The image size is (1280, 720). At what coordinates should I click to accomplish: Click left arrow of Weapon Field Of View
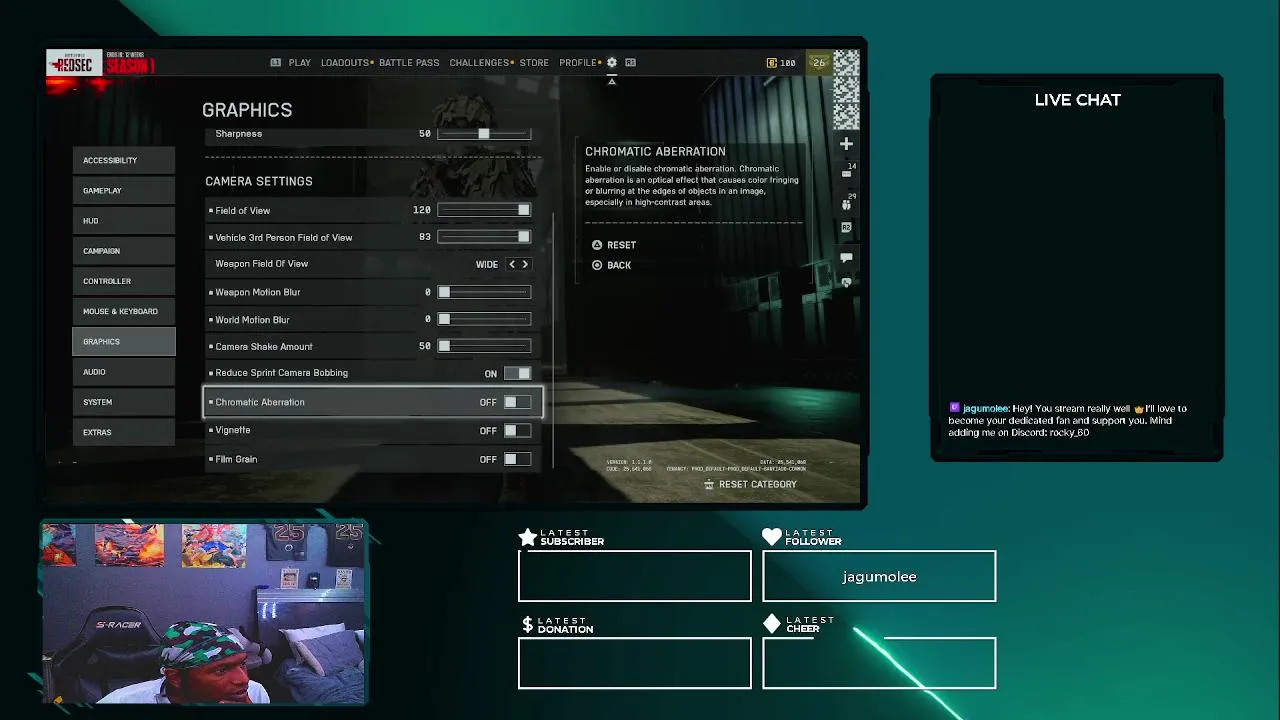[x=512, y=264]
